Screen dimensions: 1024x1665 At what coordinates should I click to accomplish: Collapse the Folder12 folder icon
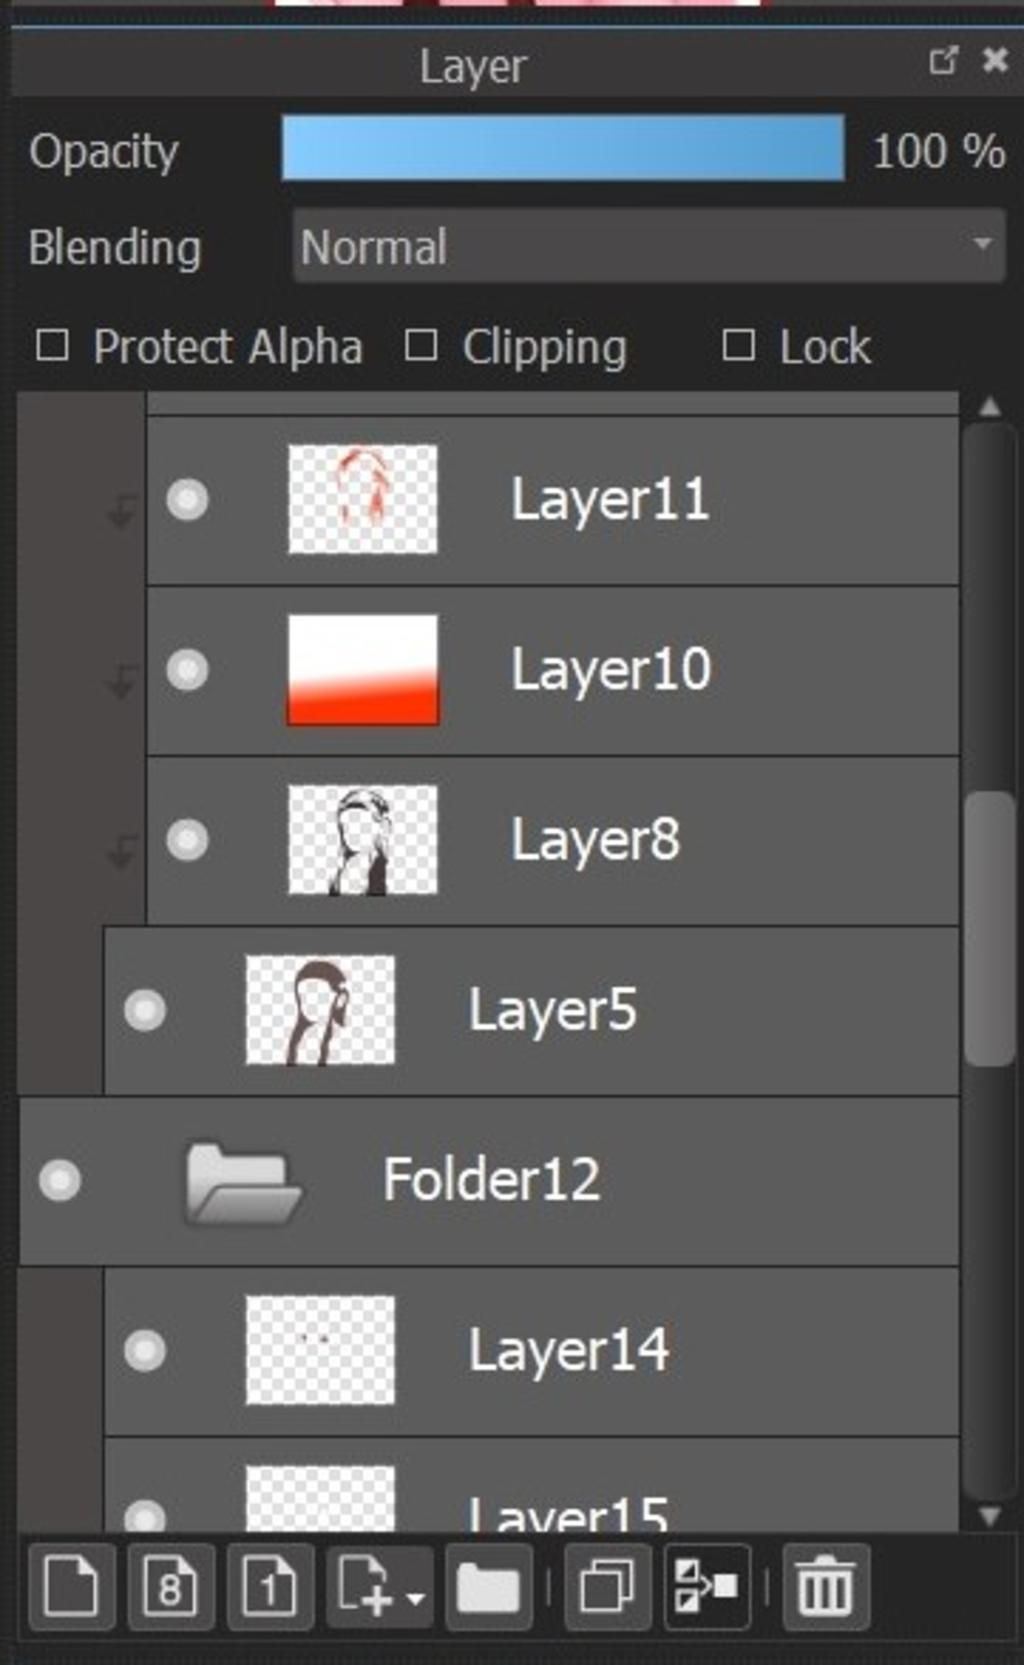click(242, 1183)
